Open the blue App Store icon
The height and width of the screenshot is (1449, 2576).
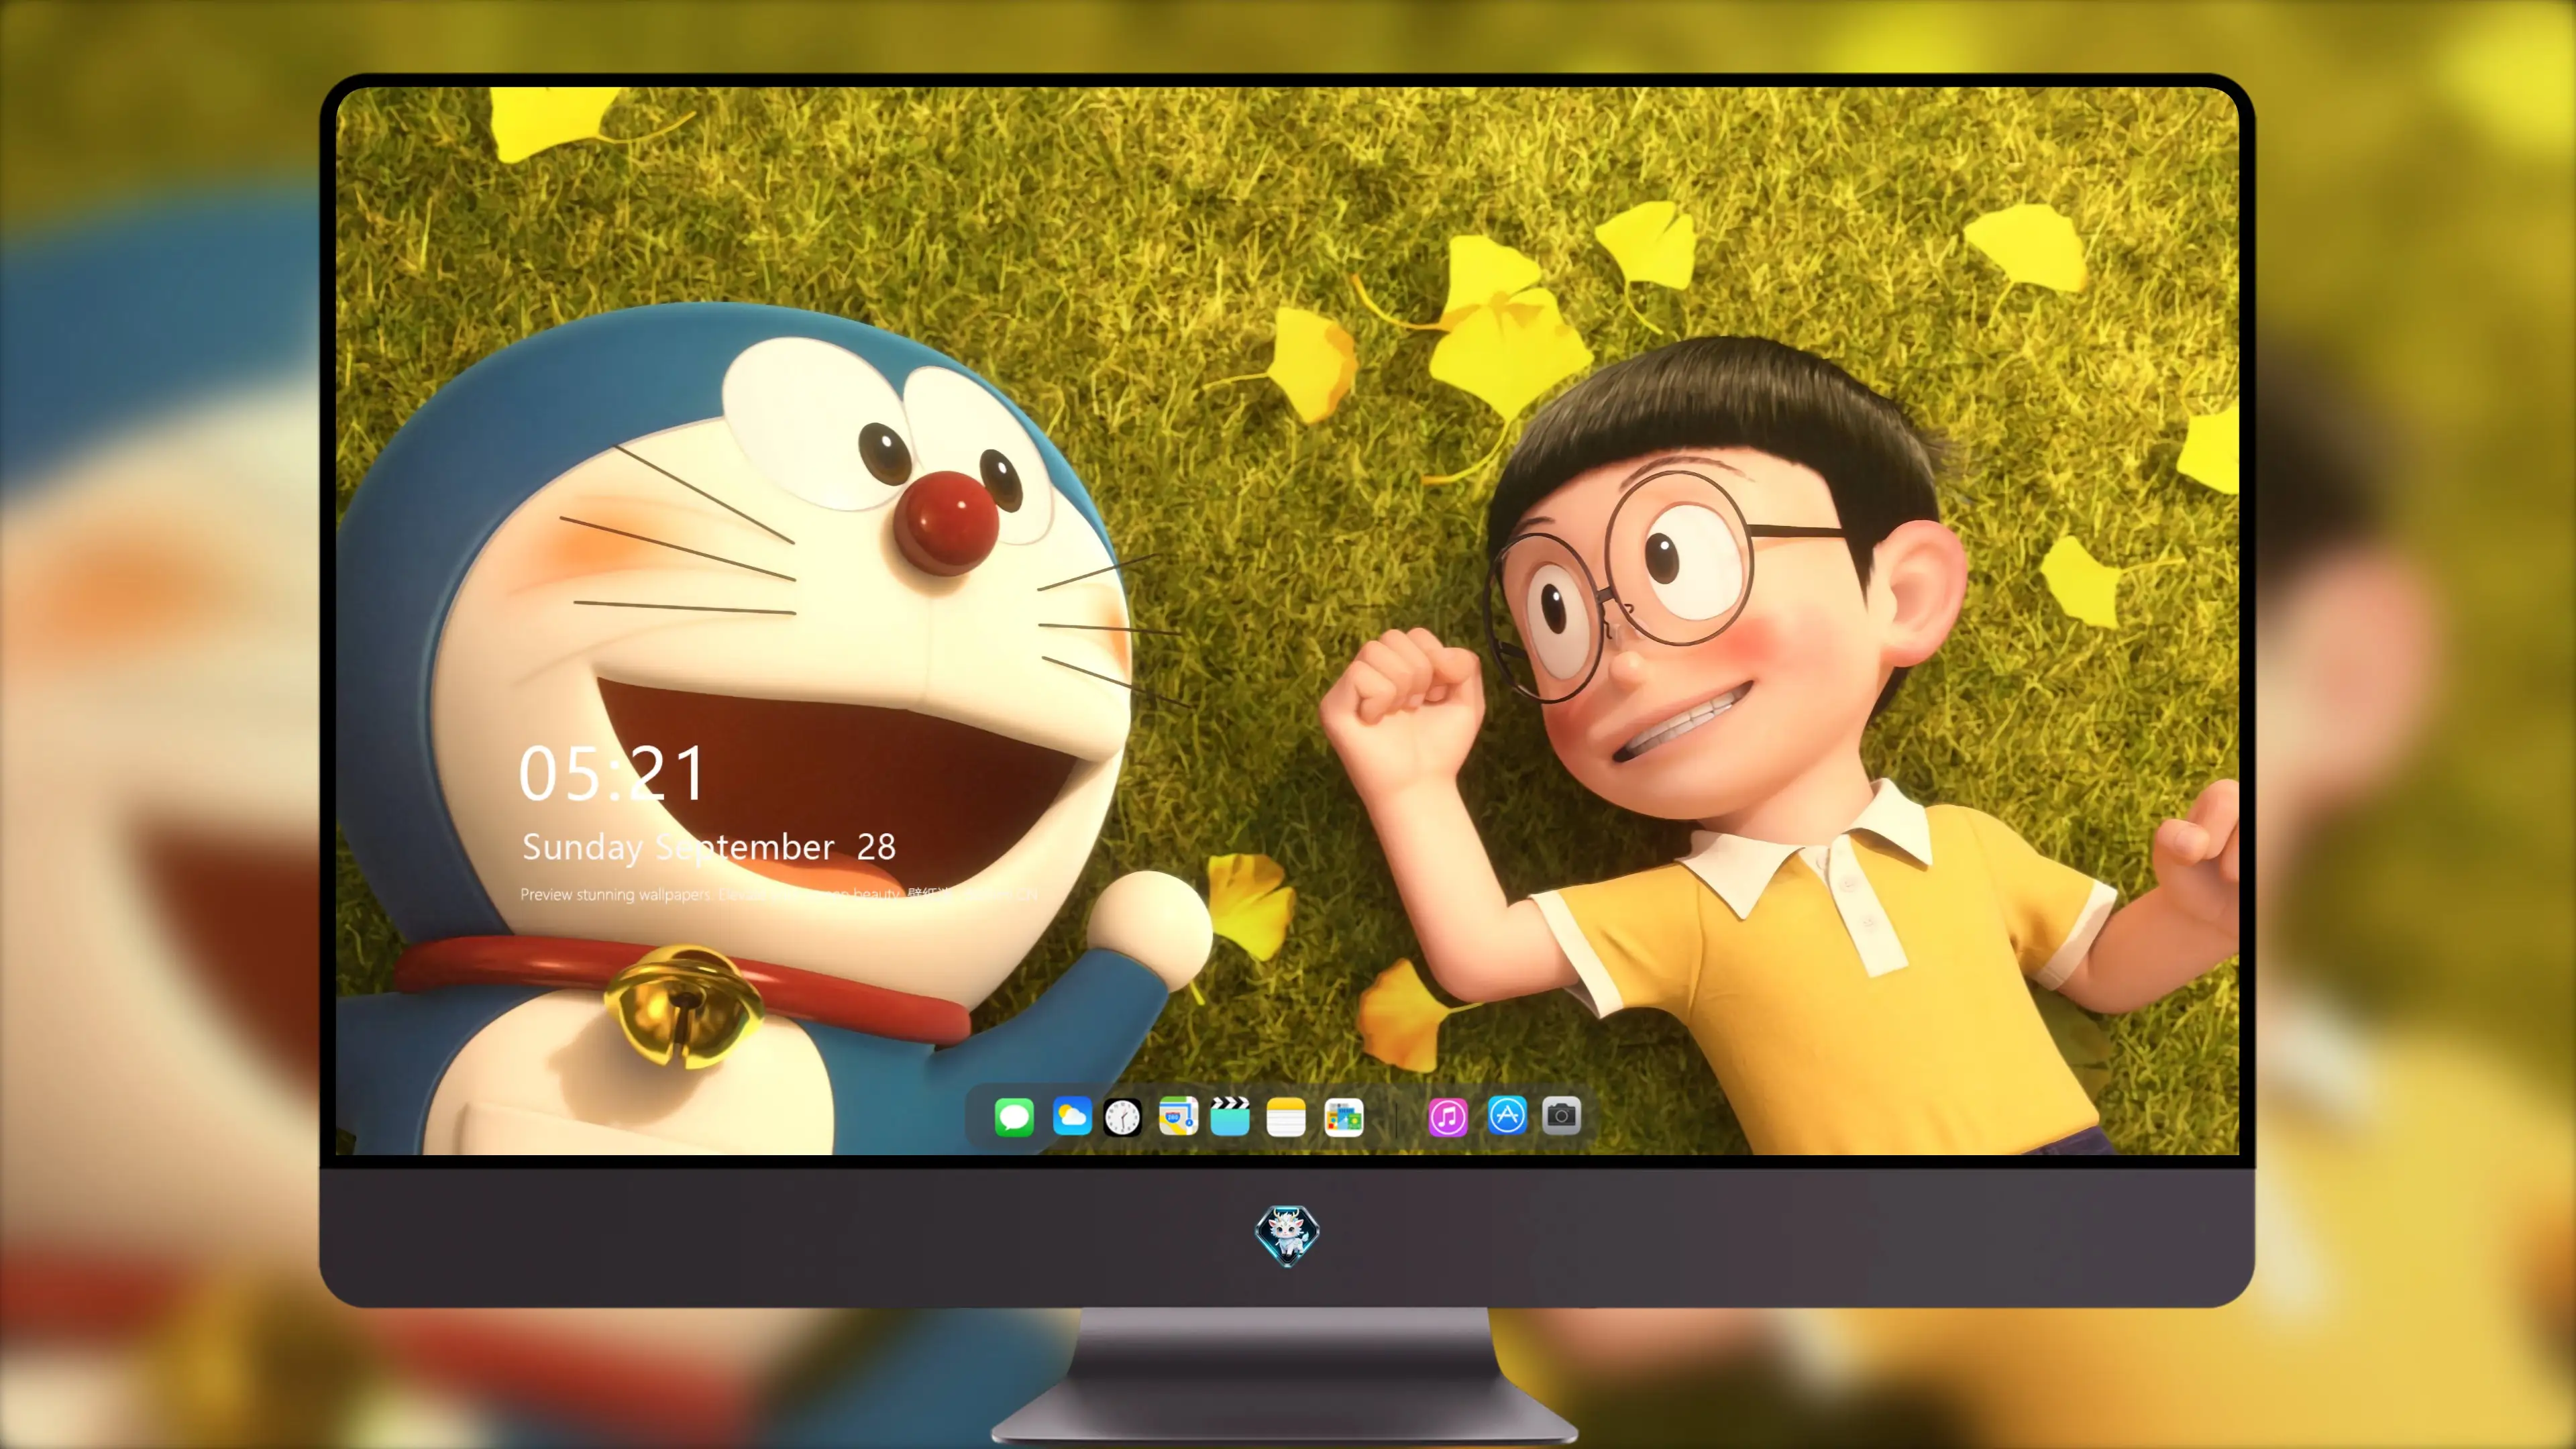coord(1507,1115)
